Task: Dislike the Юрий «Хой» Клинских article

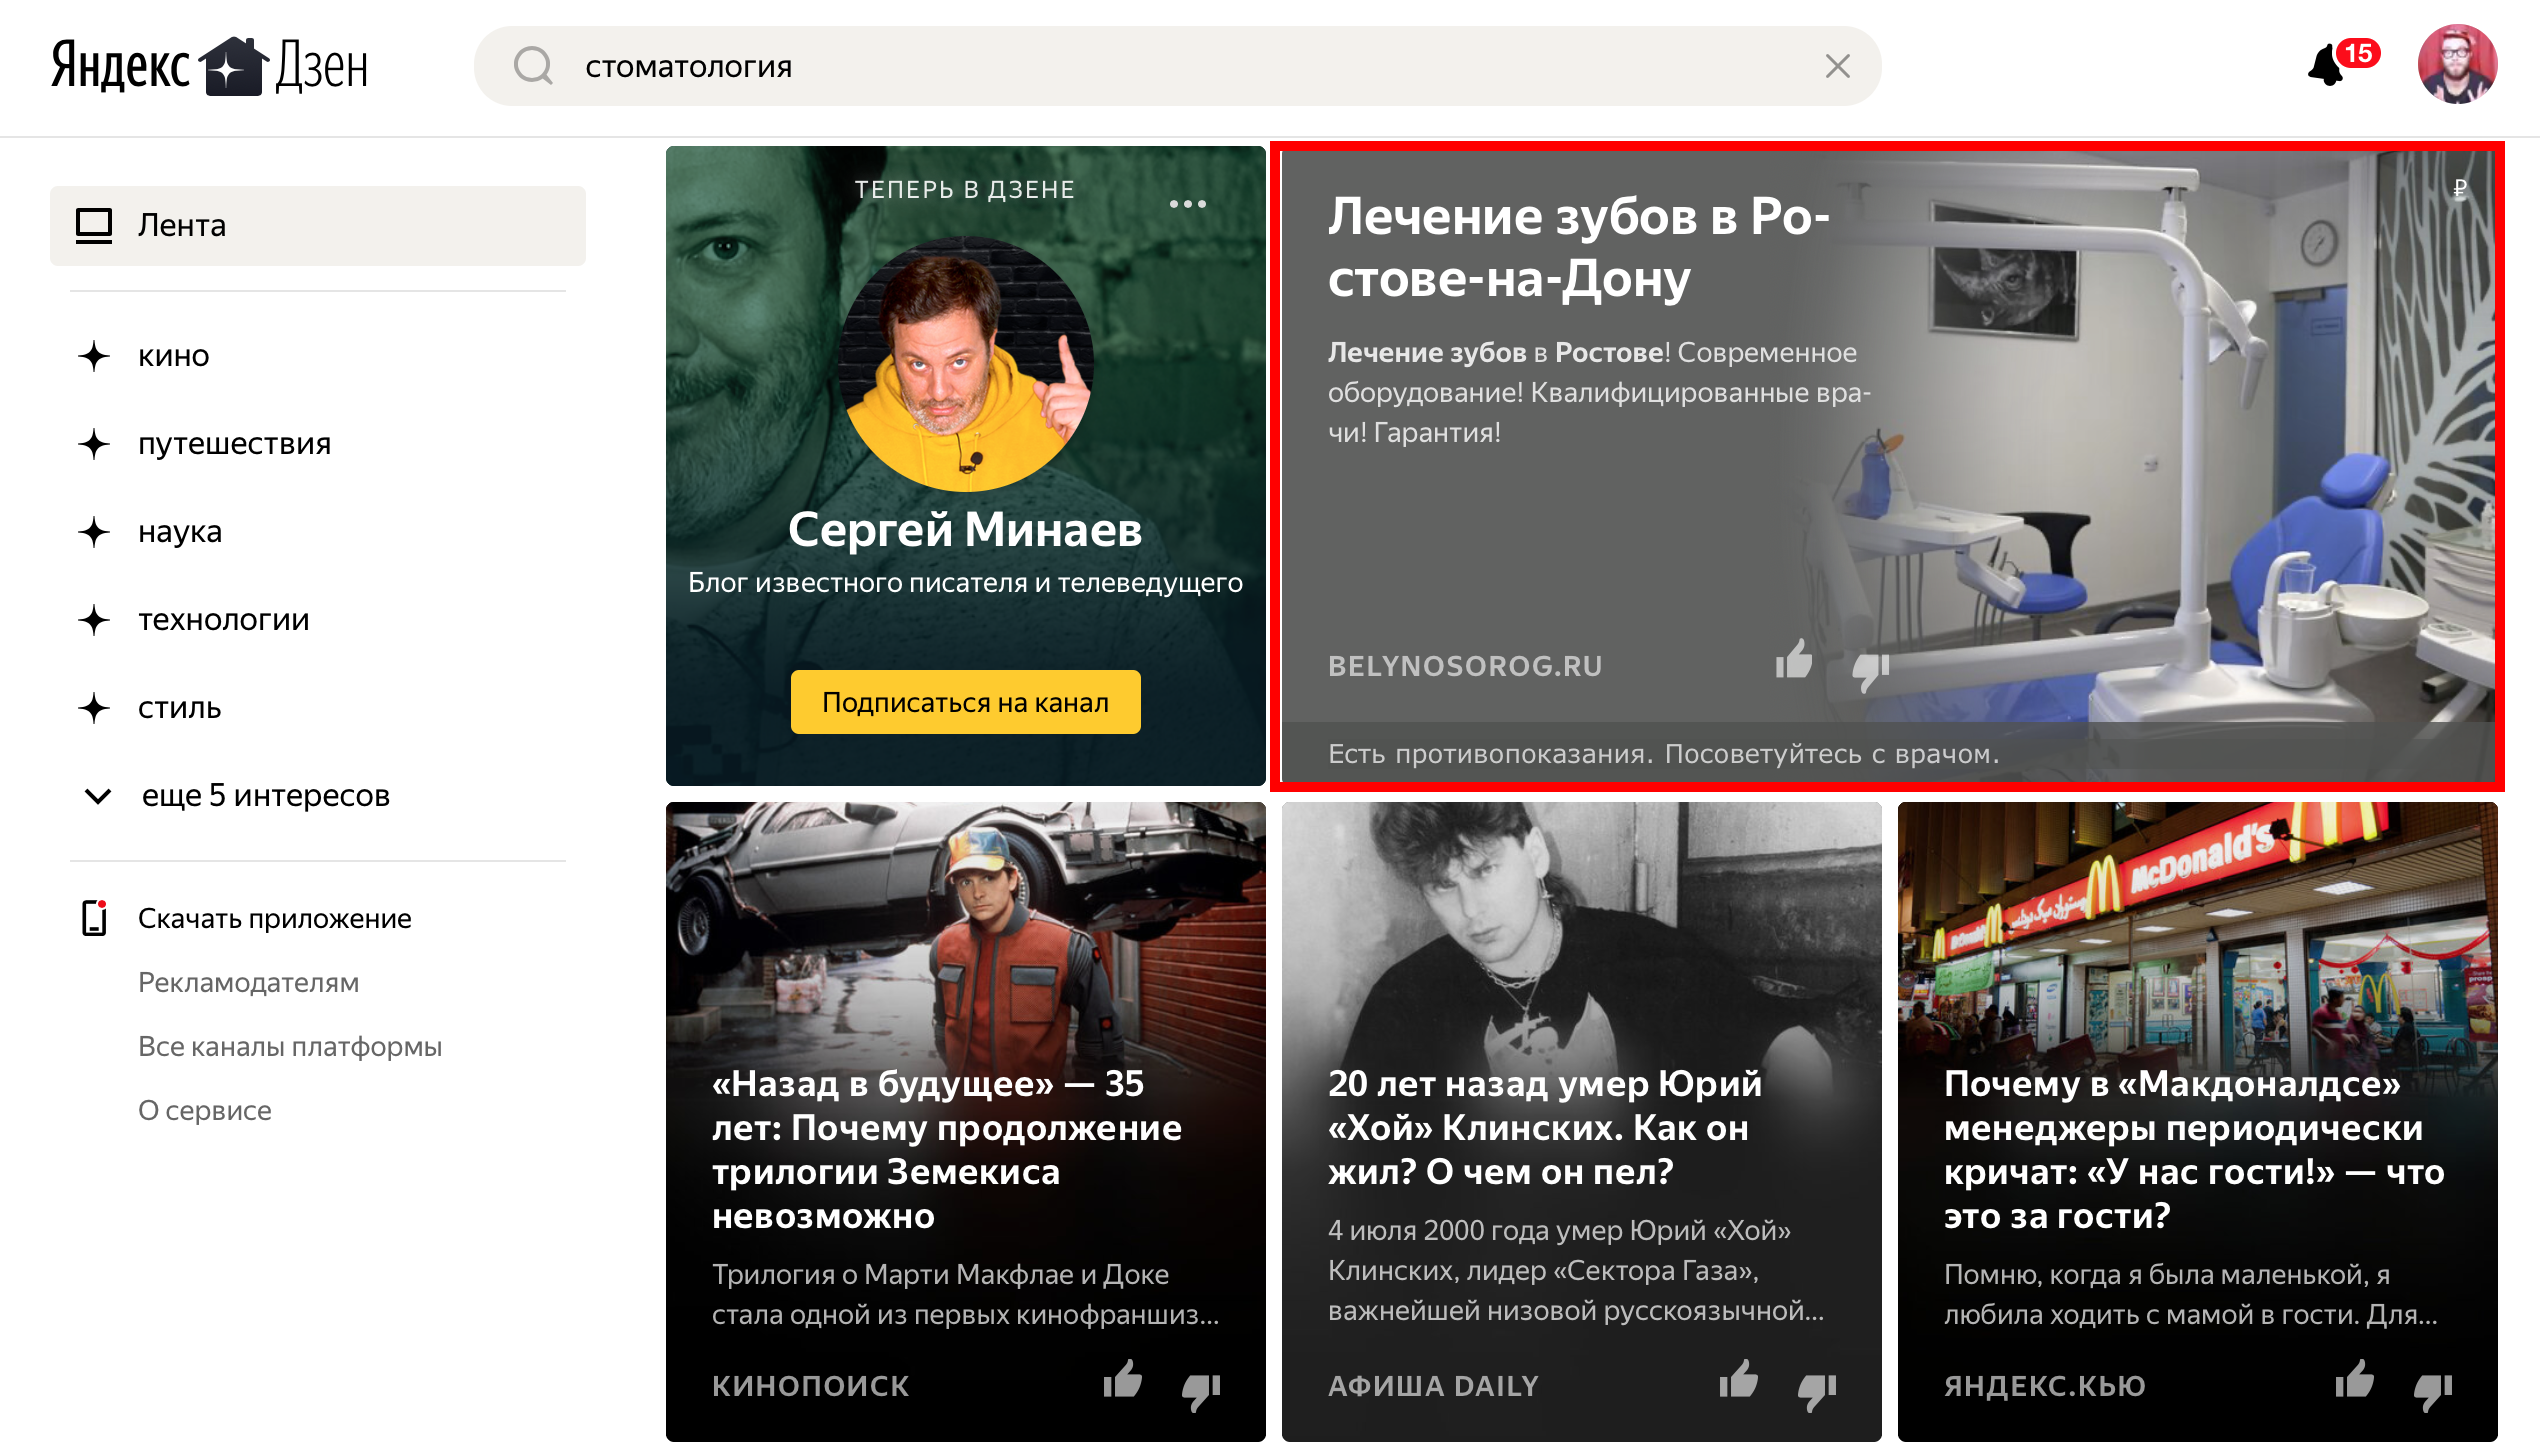Action: click(x=1817, y=1391)
